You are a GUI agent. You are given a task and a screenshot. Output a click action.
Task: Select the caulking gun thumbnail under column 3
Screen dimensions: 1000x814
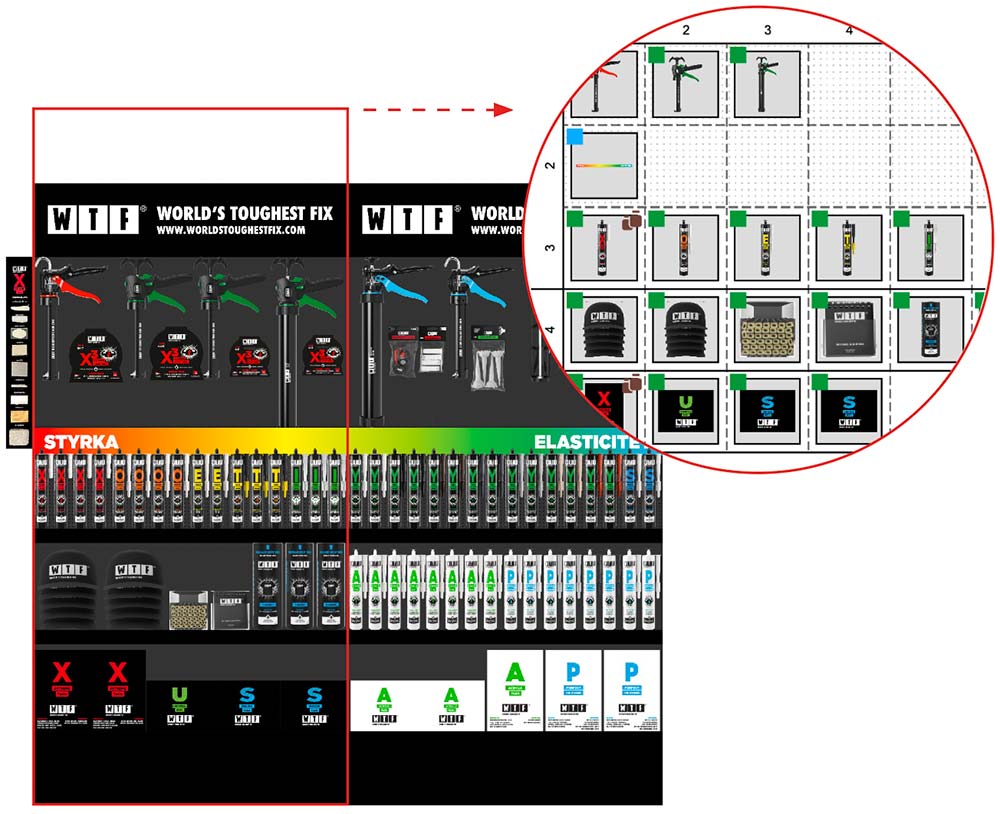point(767,84)
